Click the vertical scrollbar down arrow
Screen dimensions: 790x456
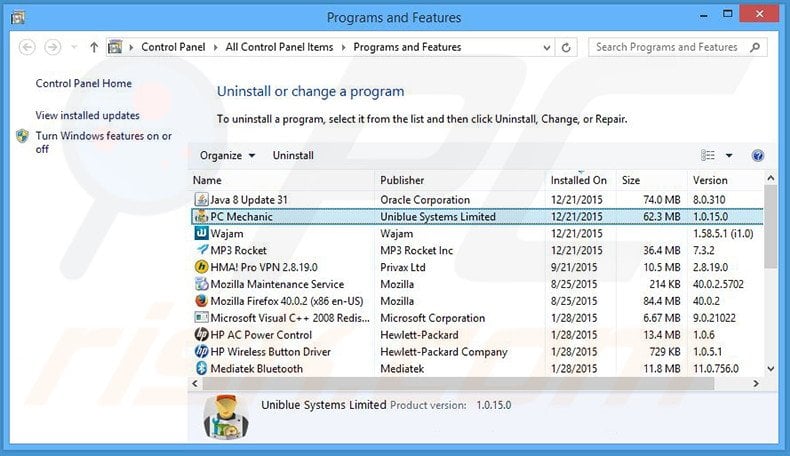pyautogui.click(x=771, y=369)
